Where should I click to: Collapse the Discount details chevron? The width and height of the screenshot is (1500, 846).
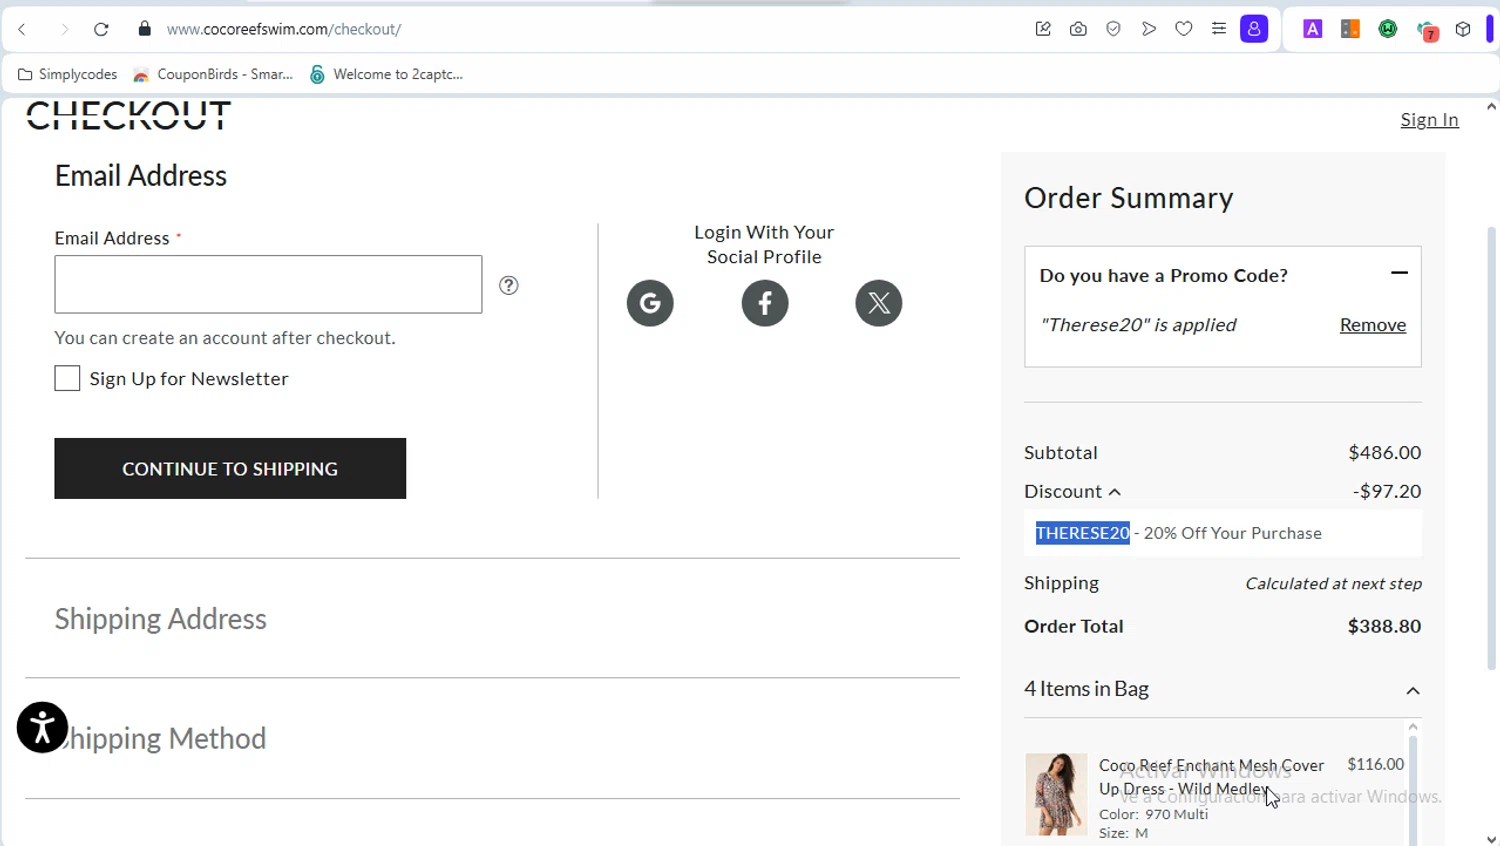1115,492
